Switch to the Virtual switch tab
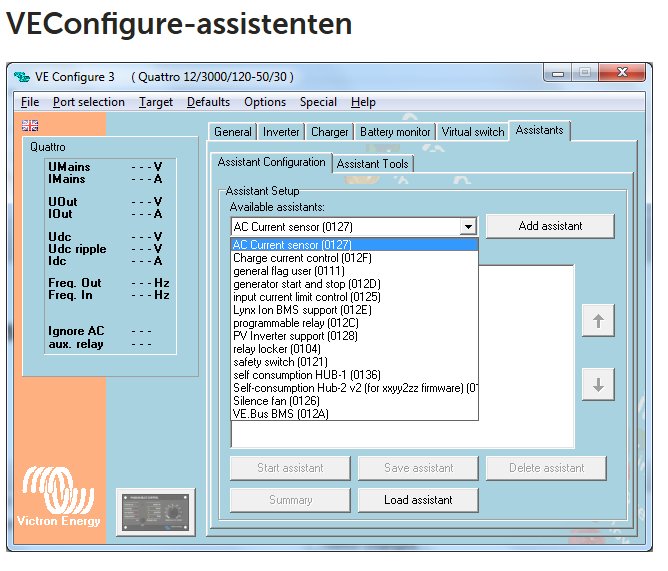 coord(472,132)
